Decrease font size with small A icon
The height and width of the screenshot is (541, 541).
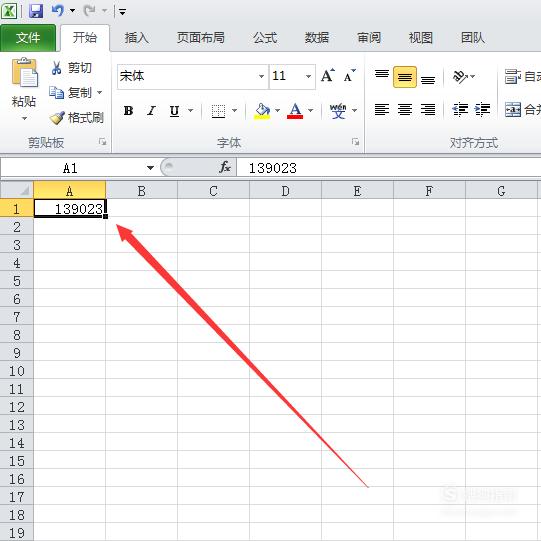point(349,76)
